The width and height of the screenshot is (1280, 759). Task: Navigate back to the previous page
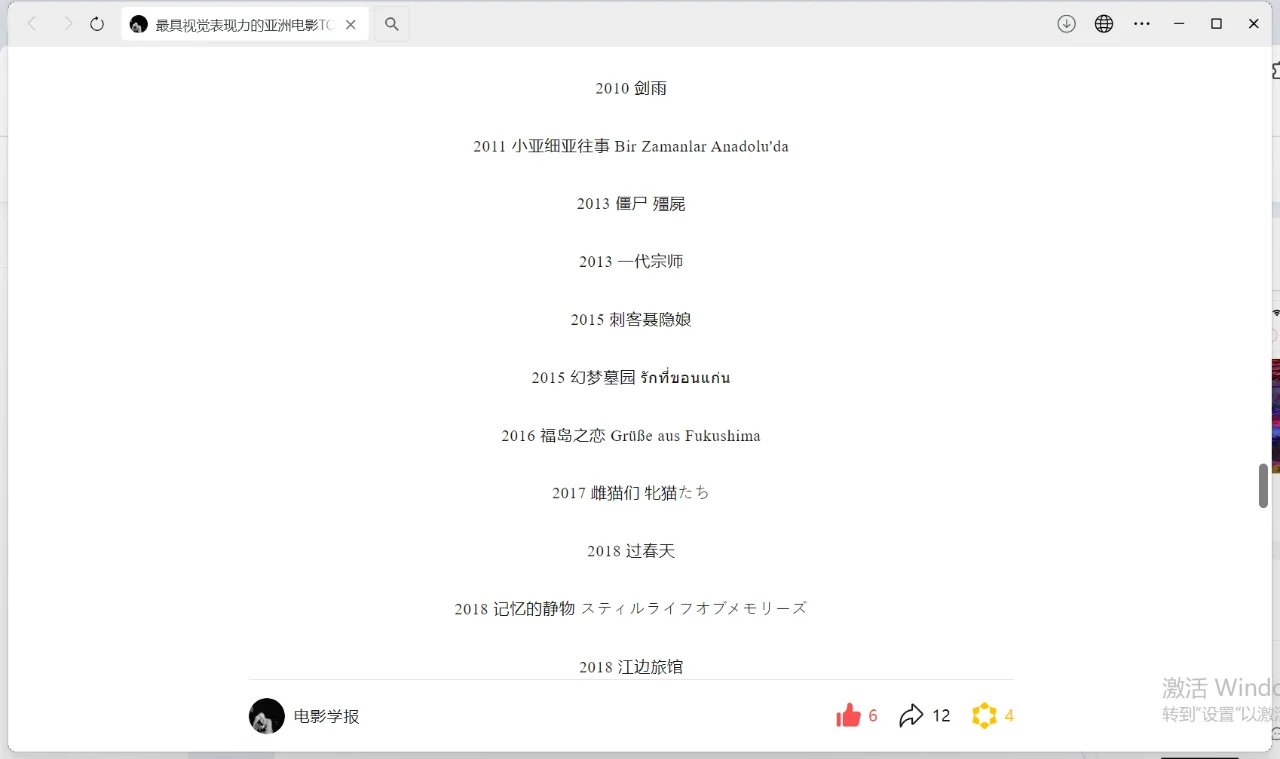coord(31,24)
